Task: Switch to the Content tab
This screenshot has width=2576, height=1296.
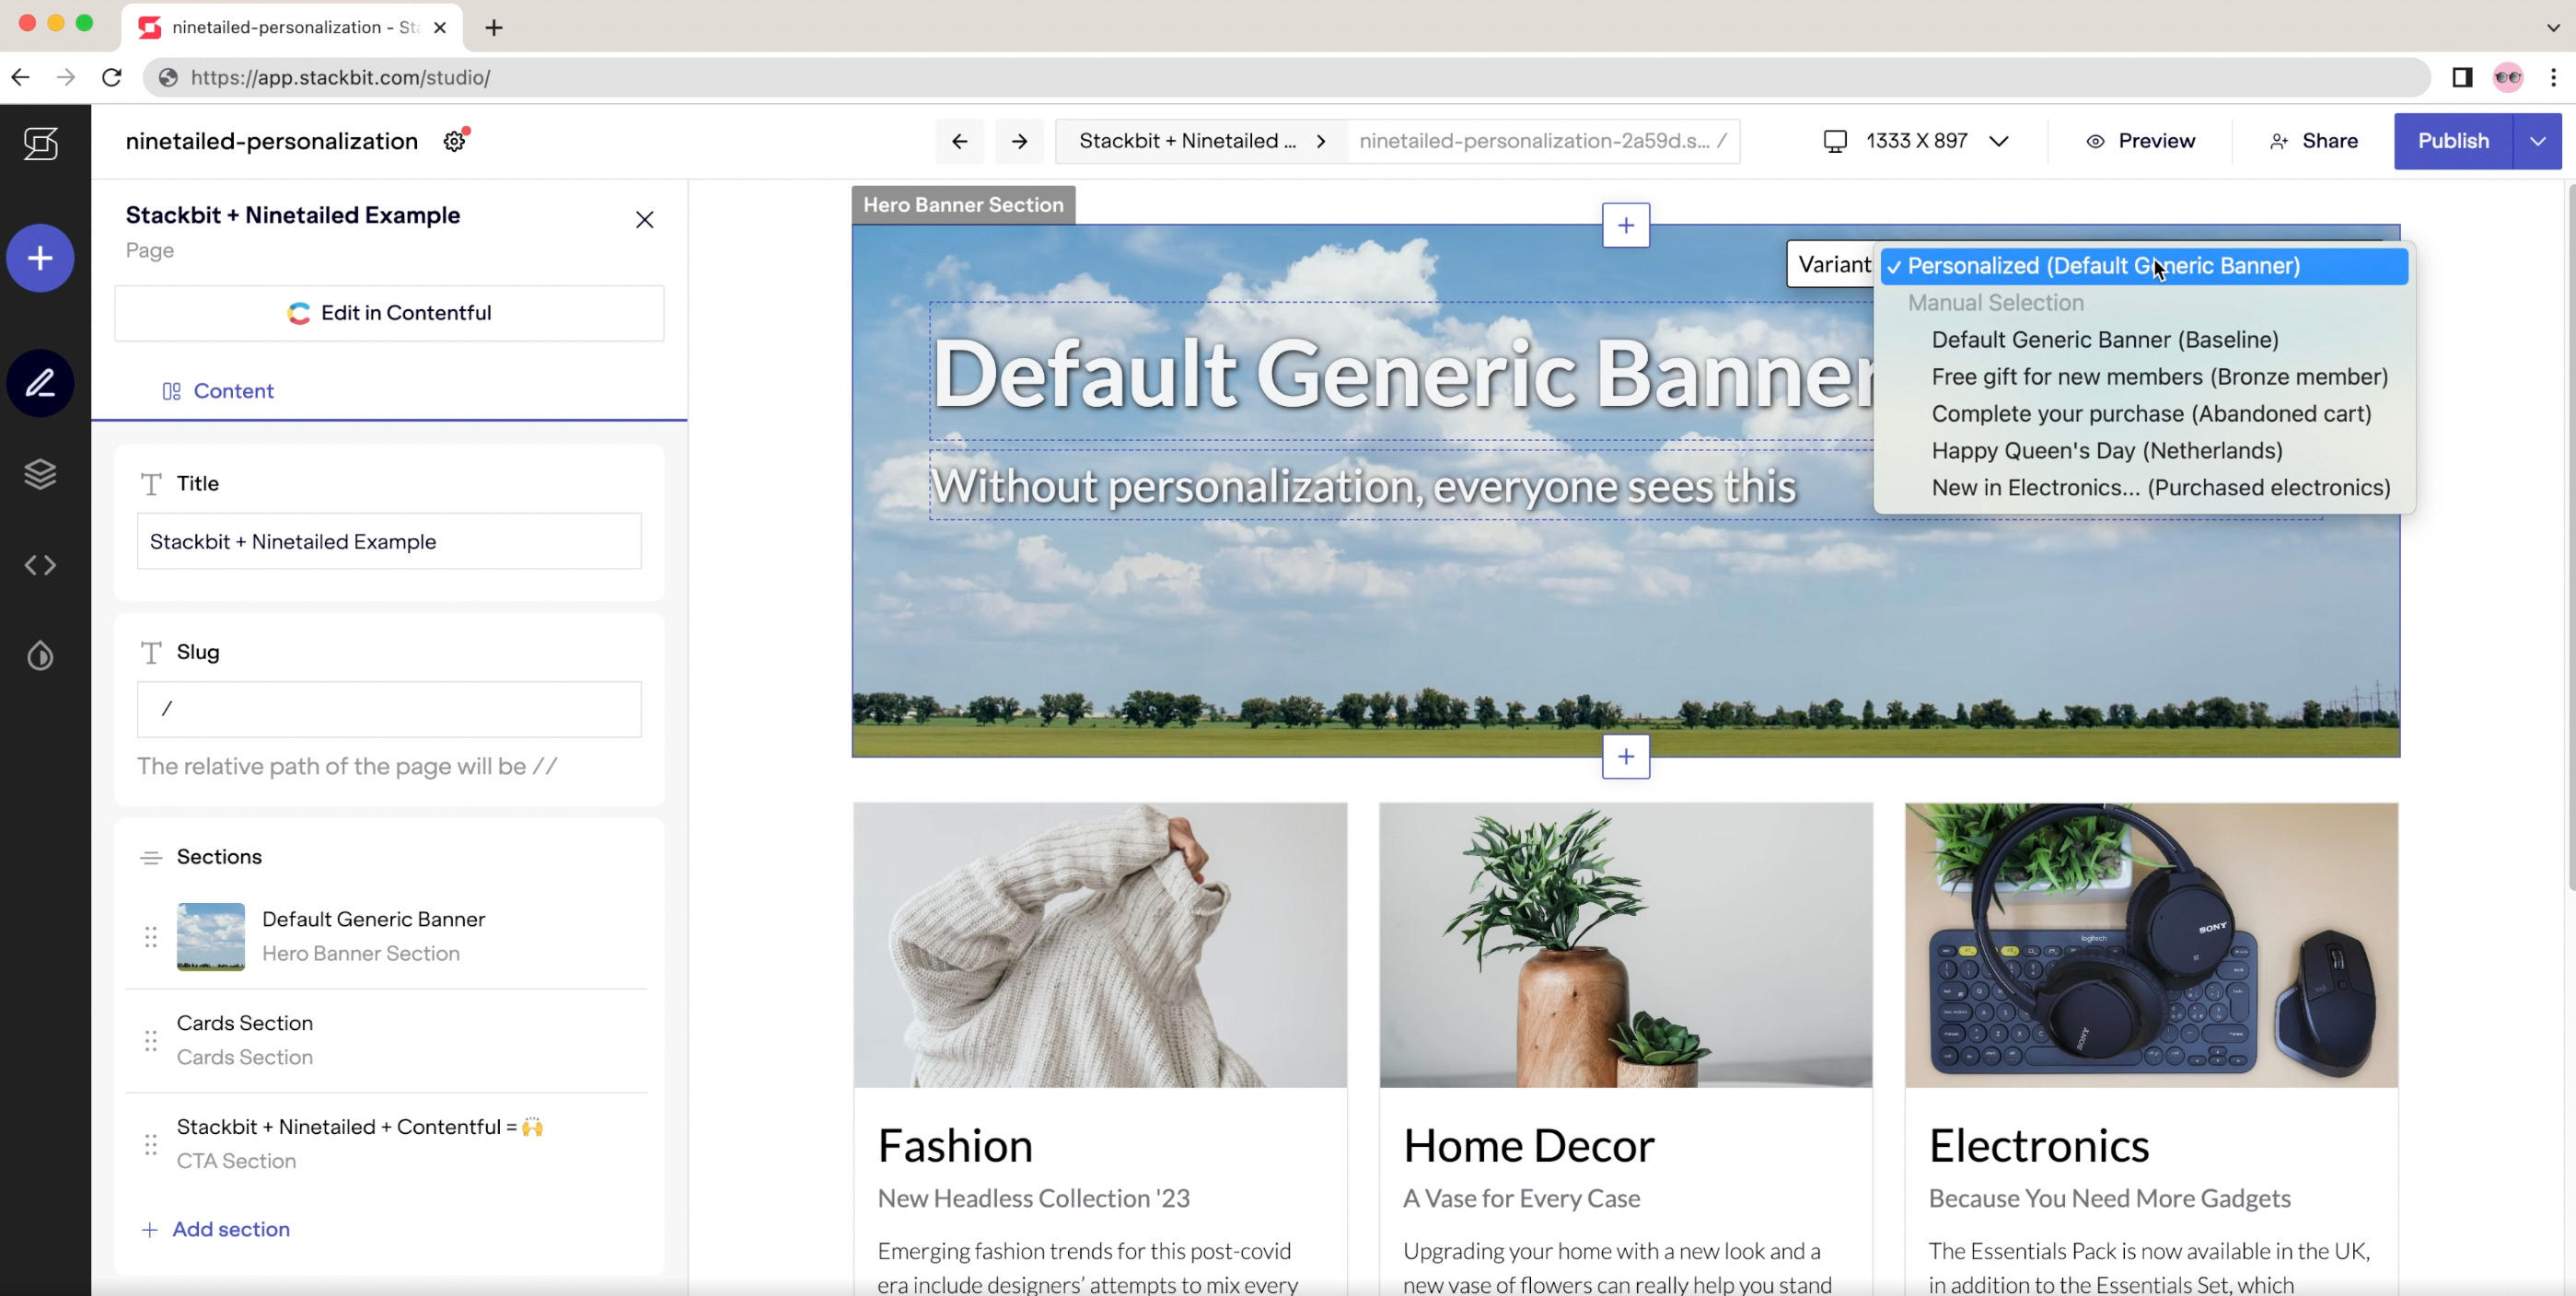Action: (218, 391)
